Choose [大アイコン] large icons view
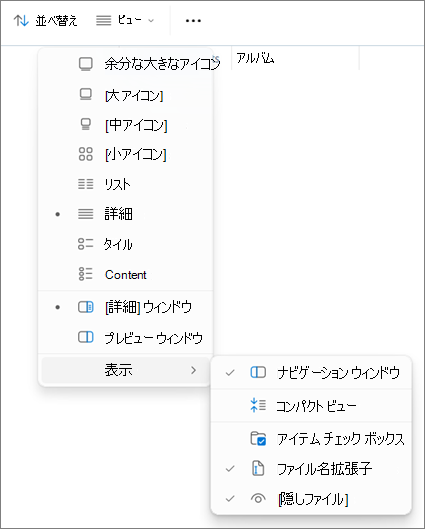Image resolution: width=425 pixels, height=529 pixels. point(125,95)
